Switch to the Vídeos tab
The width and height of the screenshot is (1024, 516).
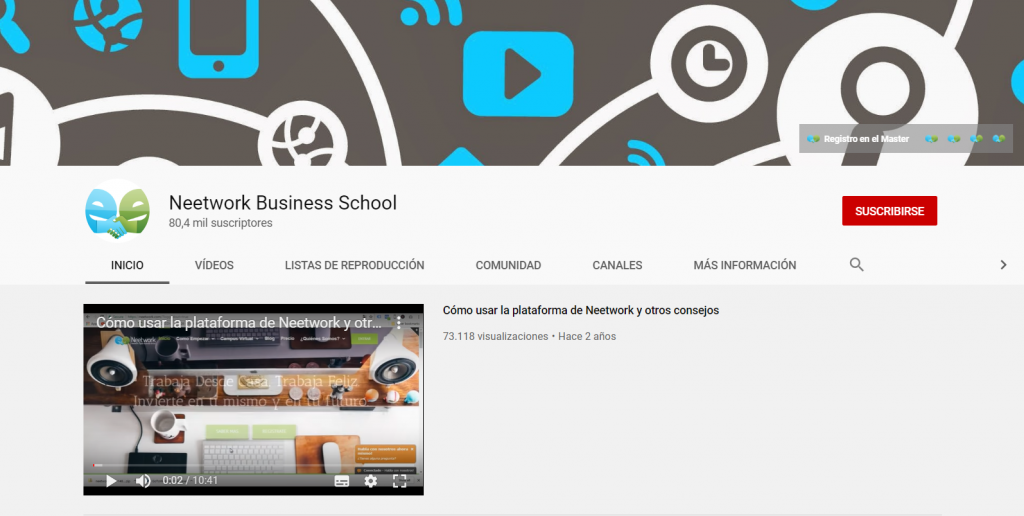click(214, 265)
